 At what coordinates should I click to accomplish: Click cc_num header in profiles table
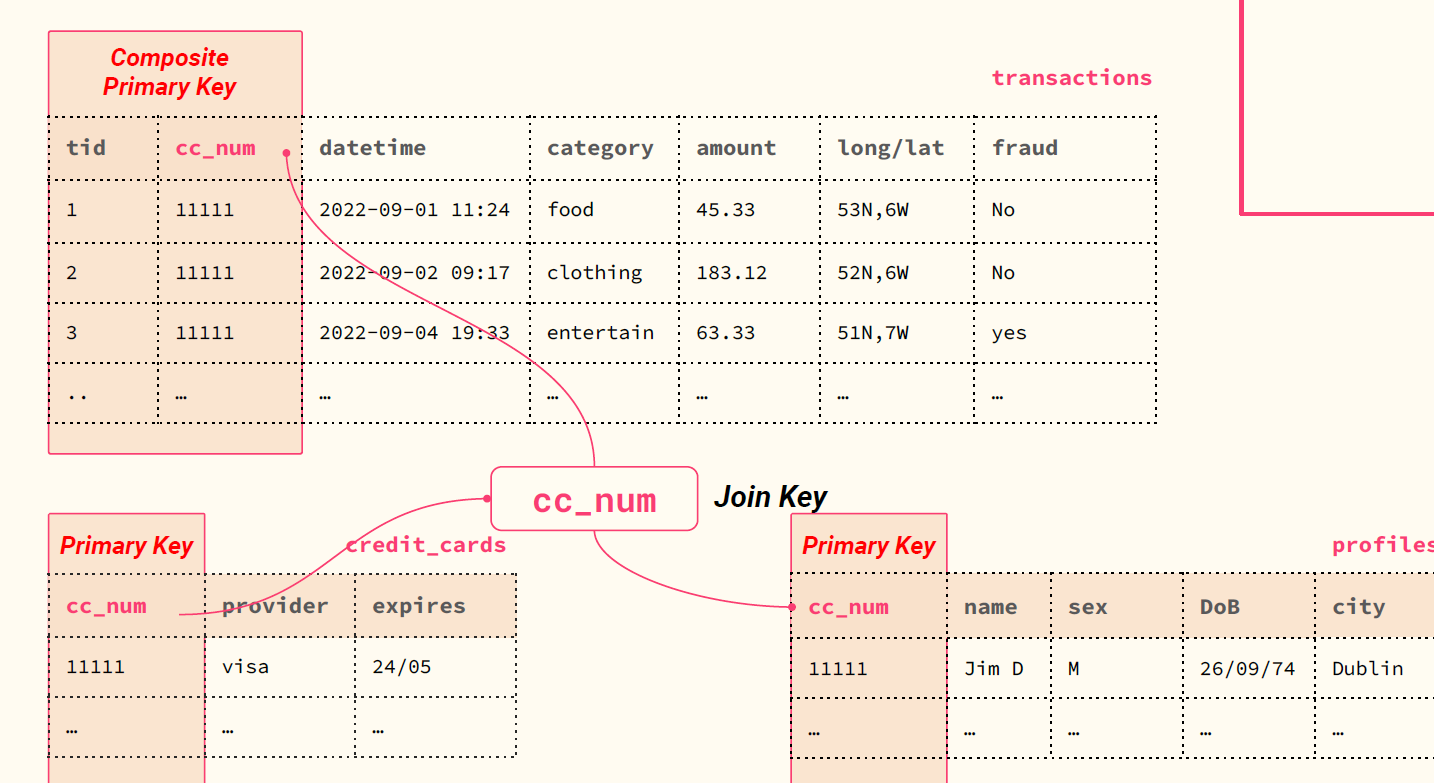[848, 607]
